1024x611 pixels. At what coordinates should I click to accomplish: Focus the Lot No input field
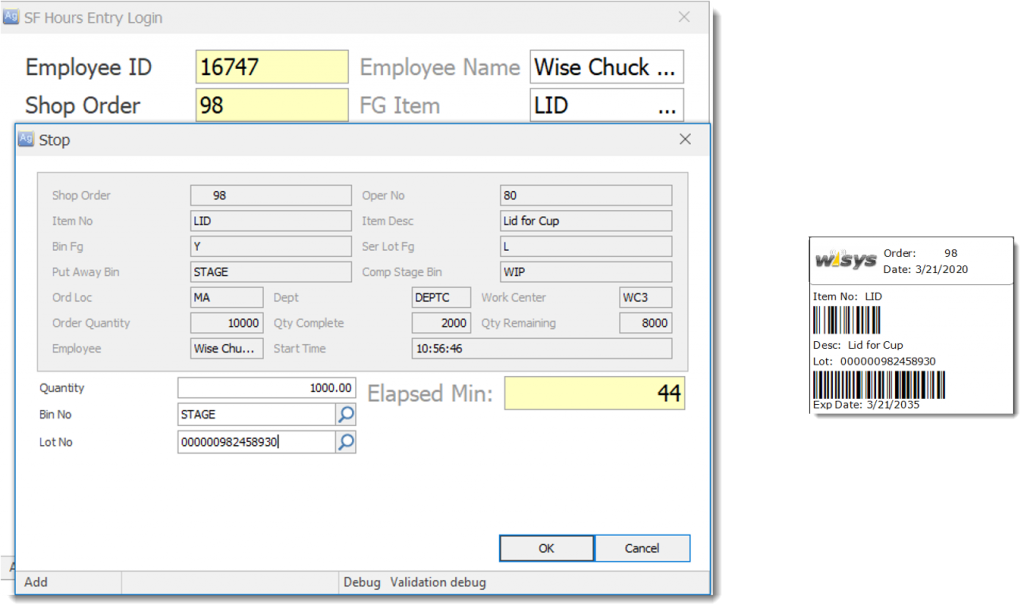tap(256, 442)
